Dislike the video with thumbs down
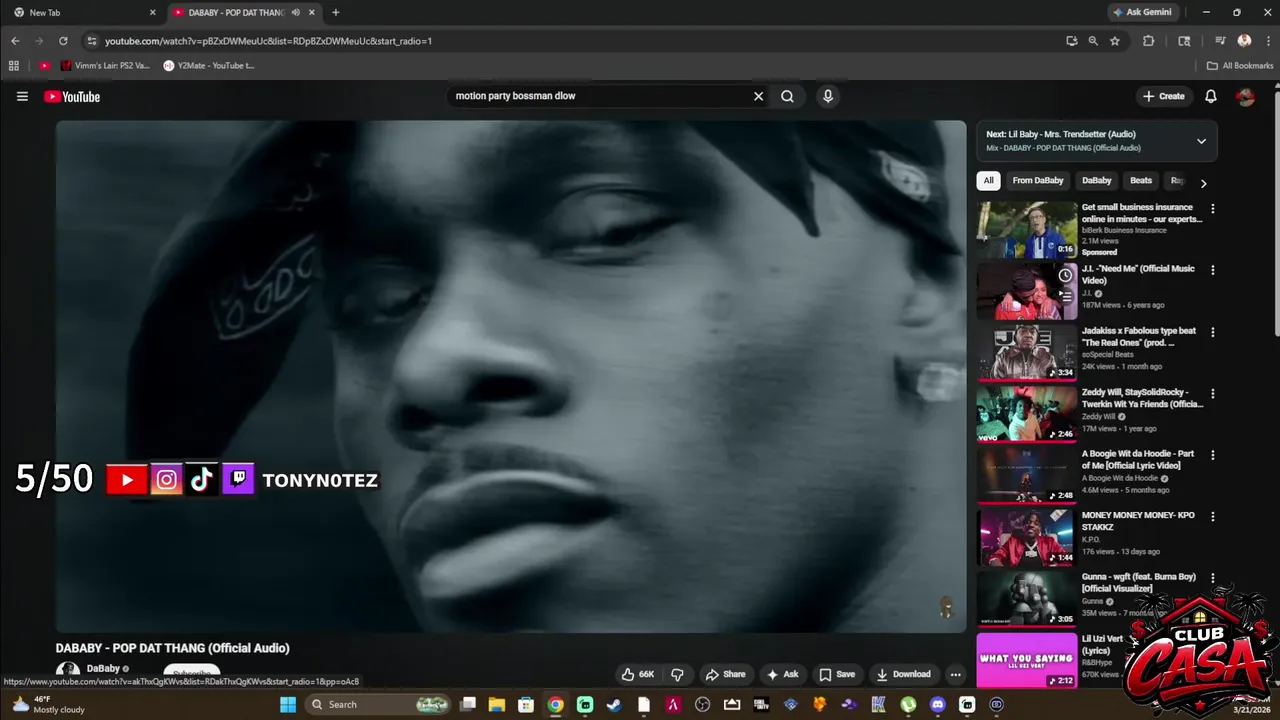Viewport: 1280px width, 720px height. point(677,674)
